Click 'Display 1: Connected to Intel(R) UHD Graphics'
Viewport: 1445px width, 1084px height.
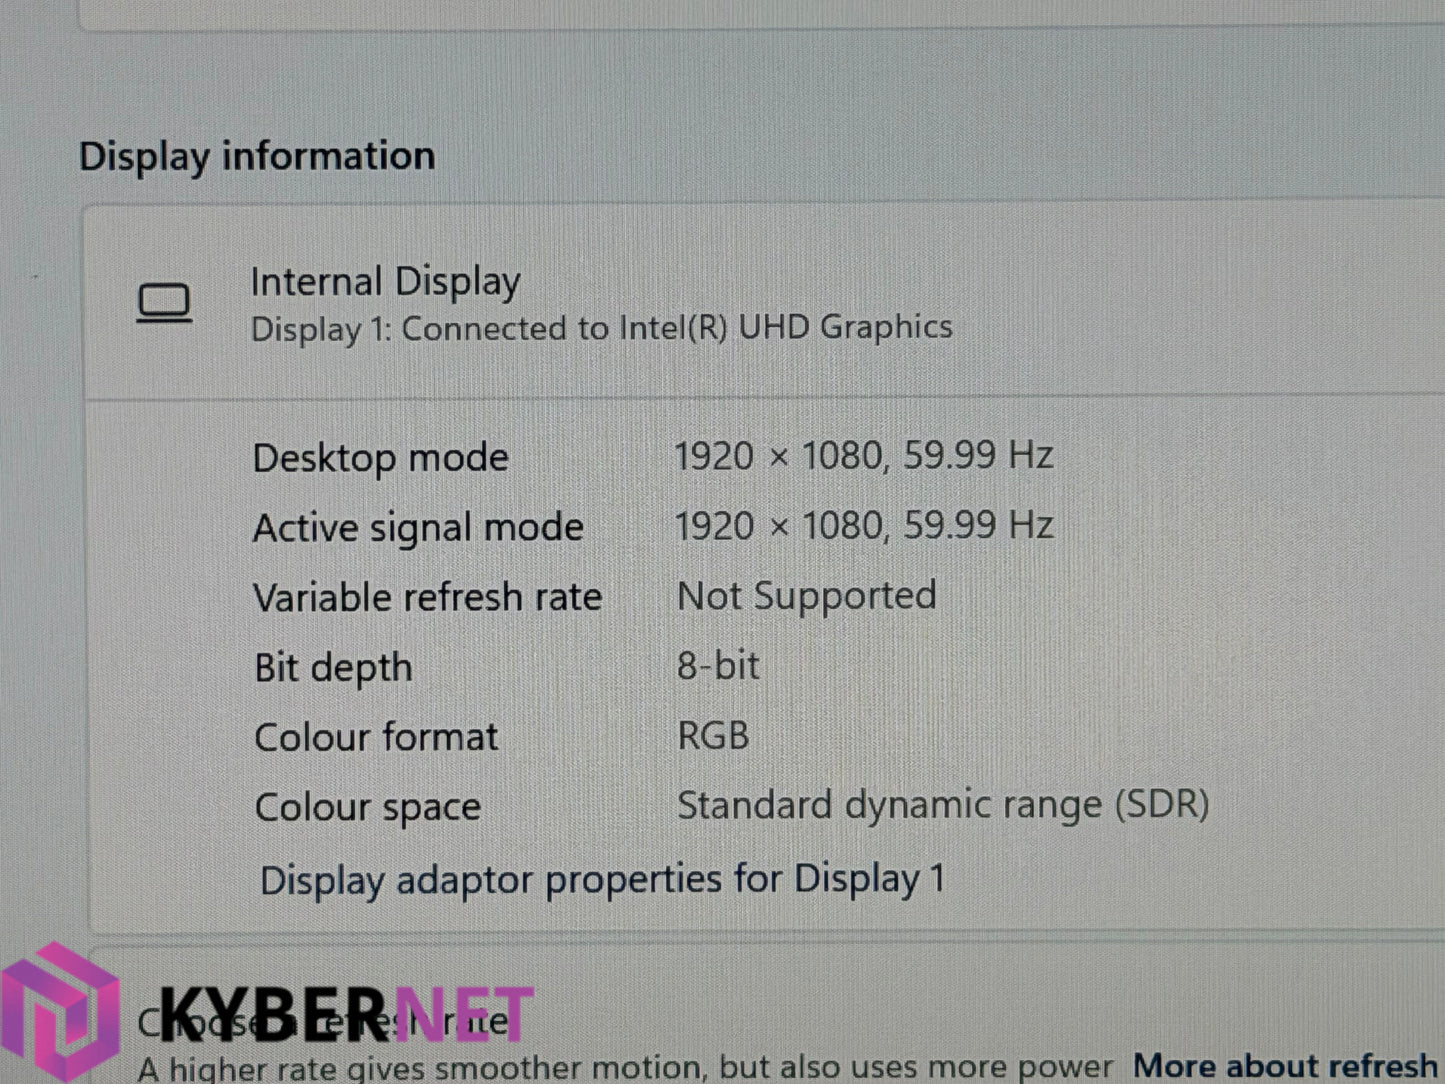601,329
